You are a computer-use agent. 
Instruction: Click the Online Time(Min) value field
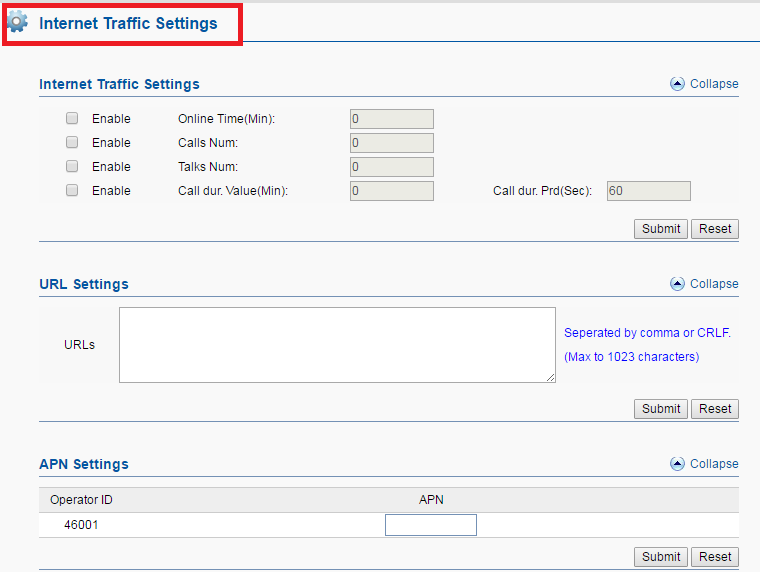tap(392, 119)
